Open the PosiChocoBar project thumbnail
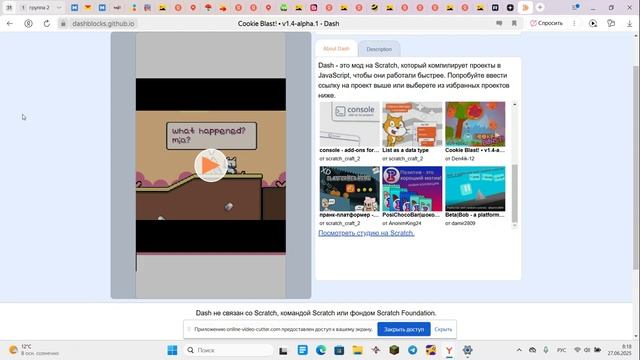The image size is (640, 360). [x=412, y=189]
